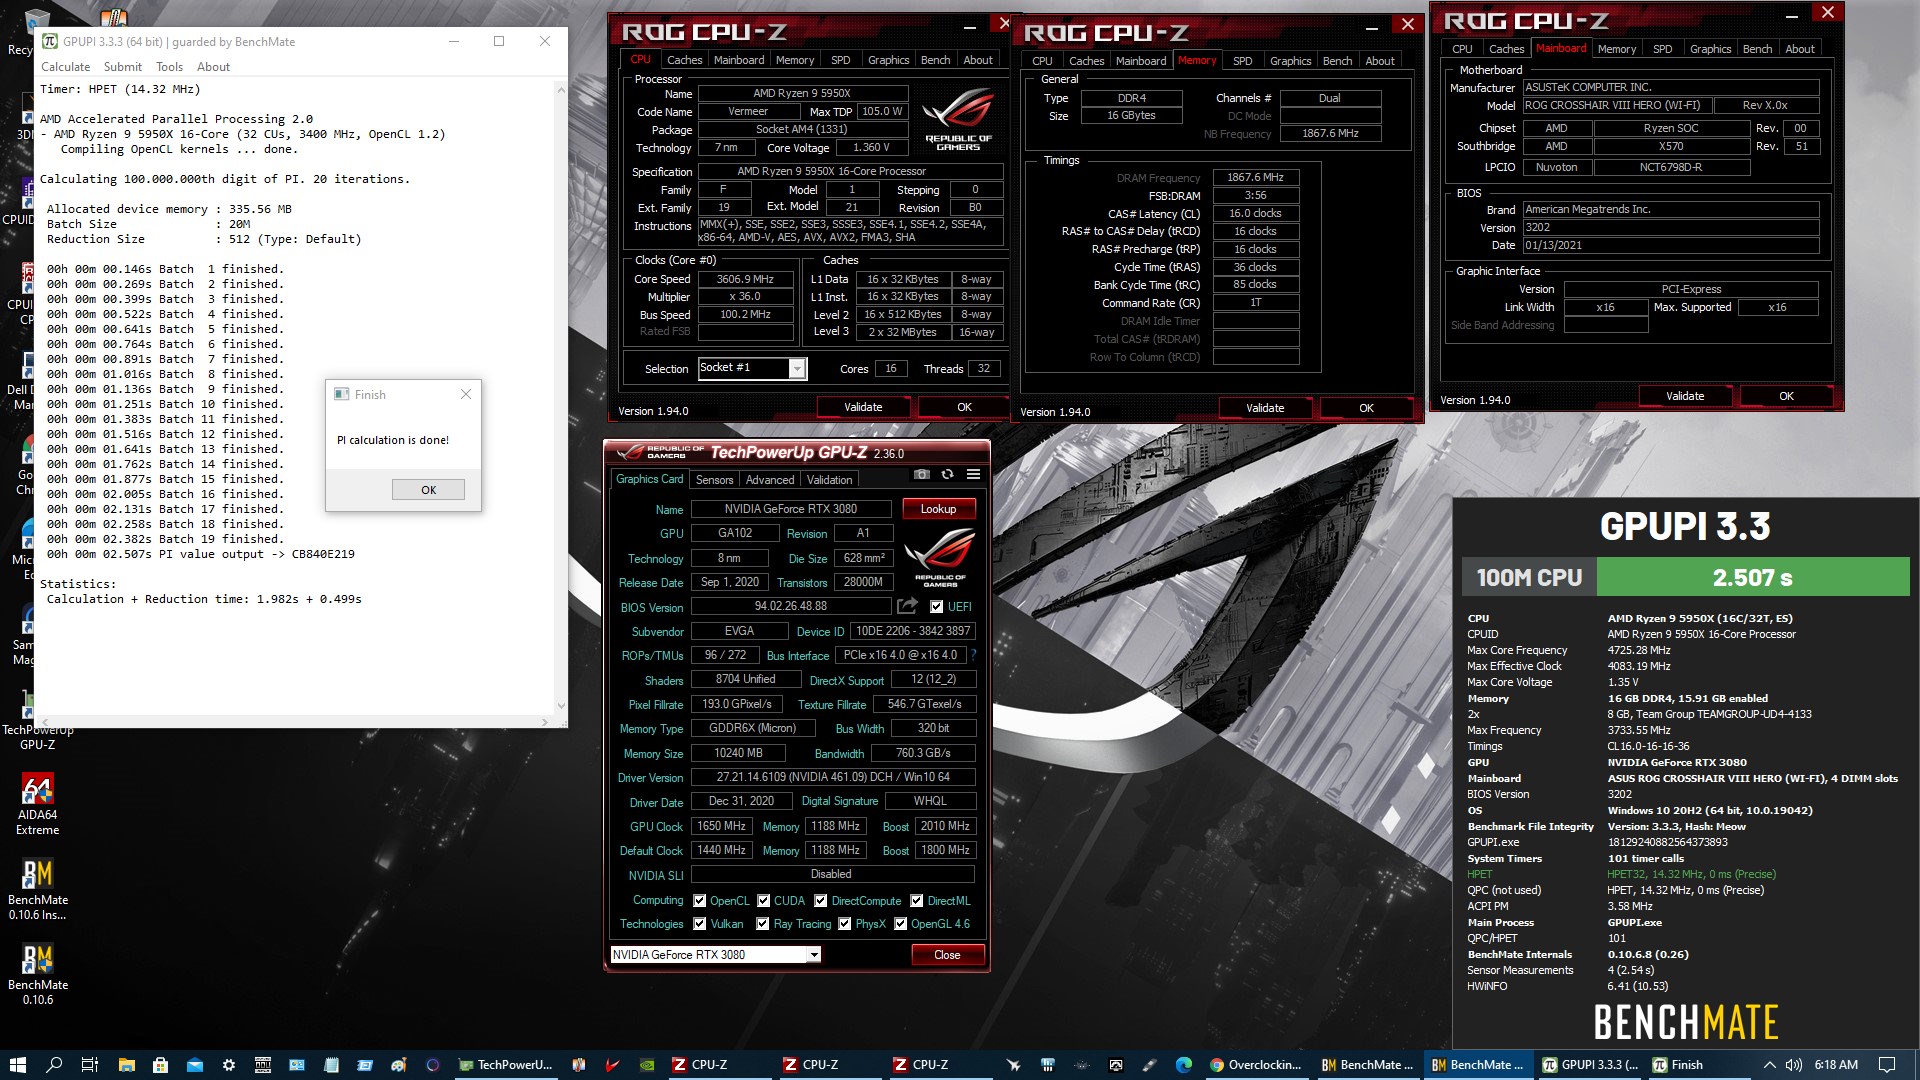The width and height of the screenshot is (1920, 1080).
Task: Click the taskbar clock showing 6:18 AM
Action: click(1836, 1065)
